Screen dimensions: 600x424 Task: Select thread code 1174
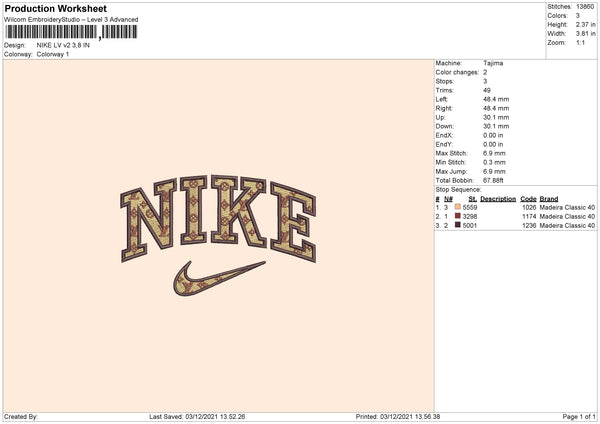pyautogui.click(x=529, y=217)
